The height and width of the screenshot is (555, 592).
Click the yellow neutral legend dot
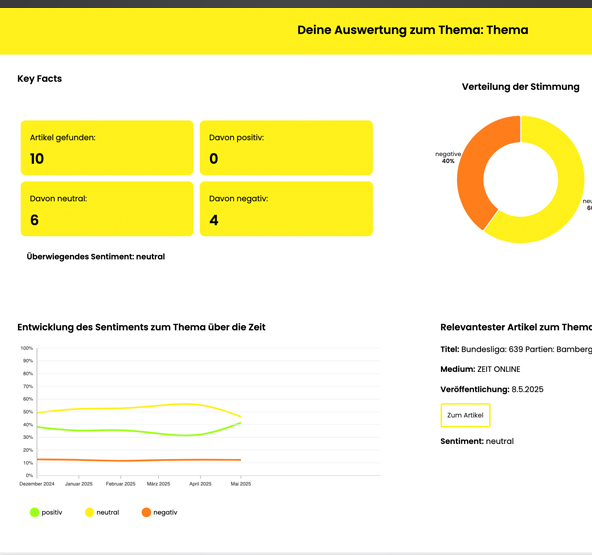coord(89,512)
